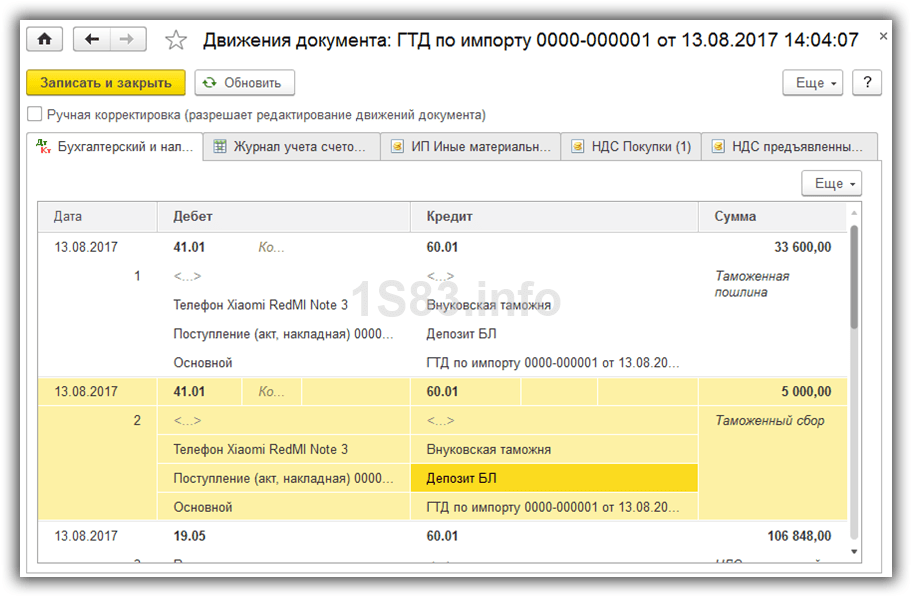The image size is (912, 597).
Task: Click Депозит БЛ in first entry
Action: [461, 334]
